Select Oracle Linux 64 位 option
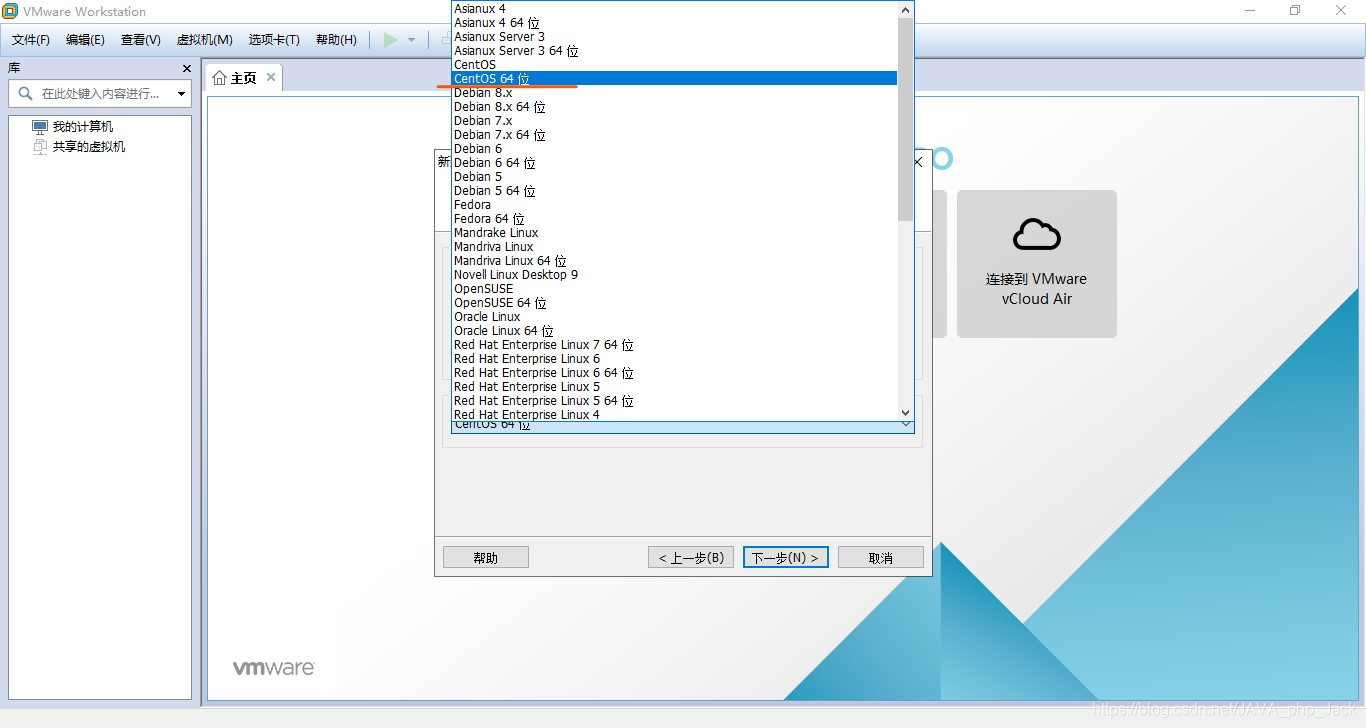The image size is (1366, 728). 675,330
